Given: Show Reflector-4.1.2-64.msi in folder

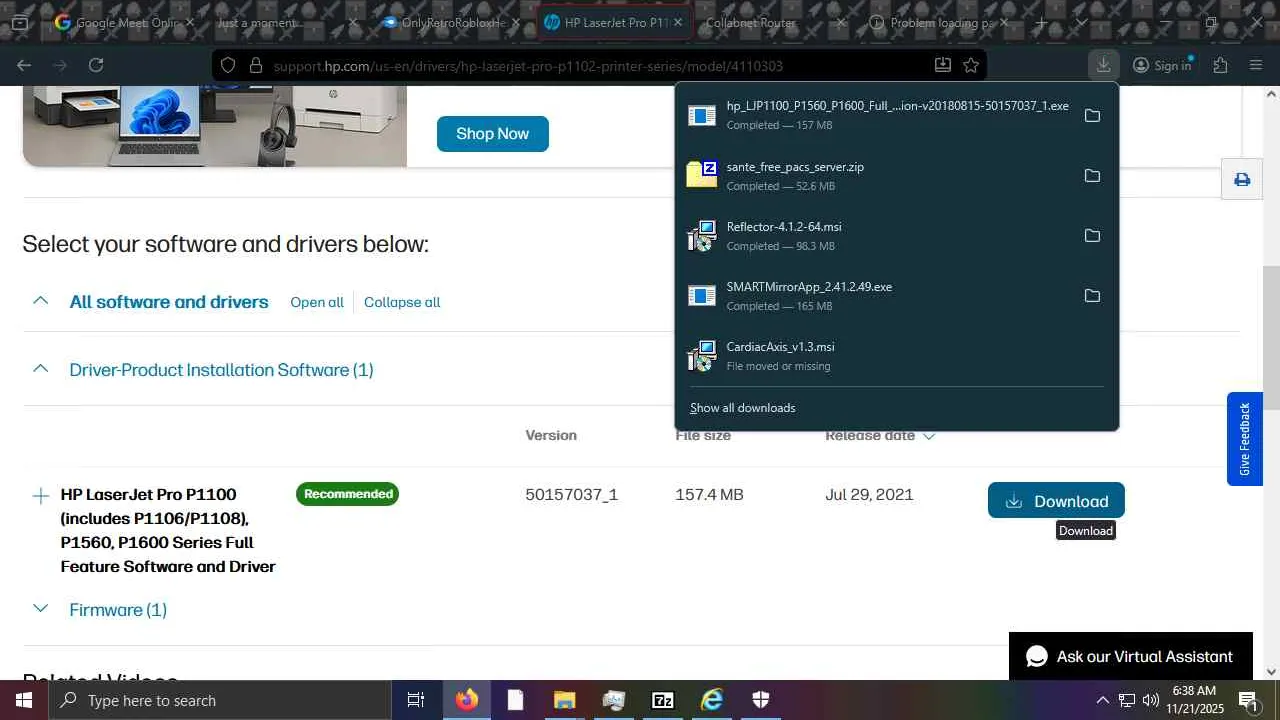Looking at the screenshot, I should pyautogui.click(x=1092, y=236).
